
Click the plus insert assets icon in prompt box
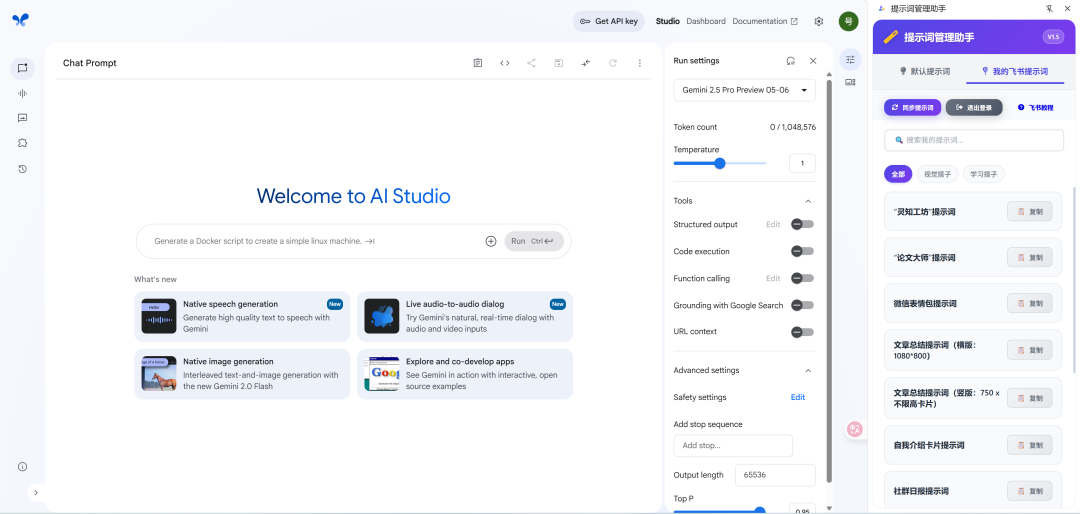491,241
